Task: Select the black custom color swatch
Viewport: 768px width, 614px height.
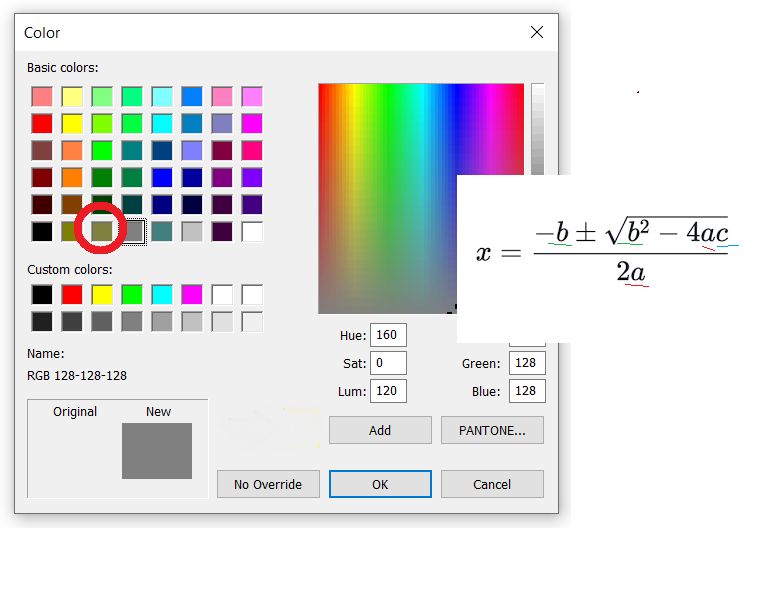Action: tap(42, 295)
